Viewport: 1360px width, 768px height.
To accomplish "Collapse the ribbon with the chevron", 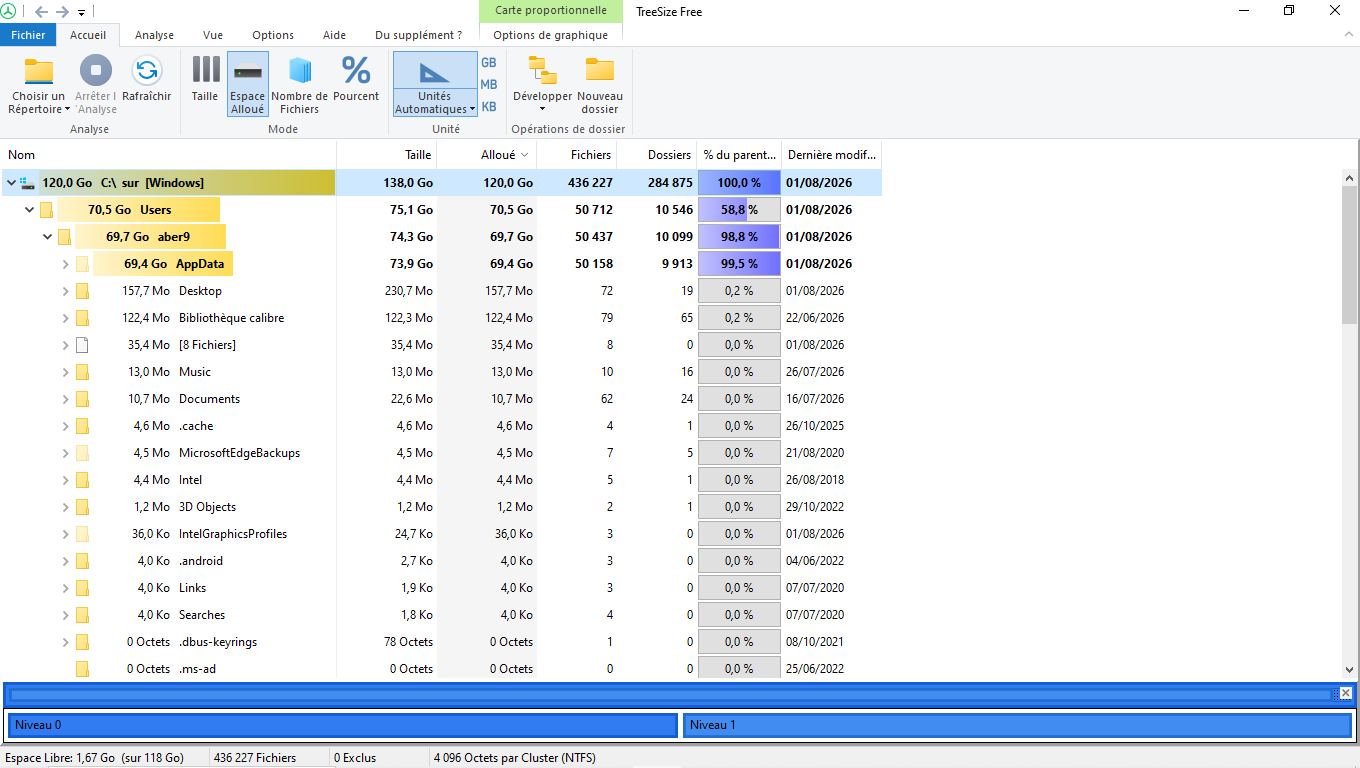I will [x=1348, y=35].
